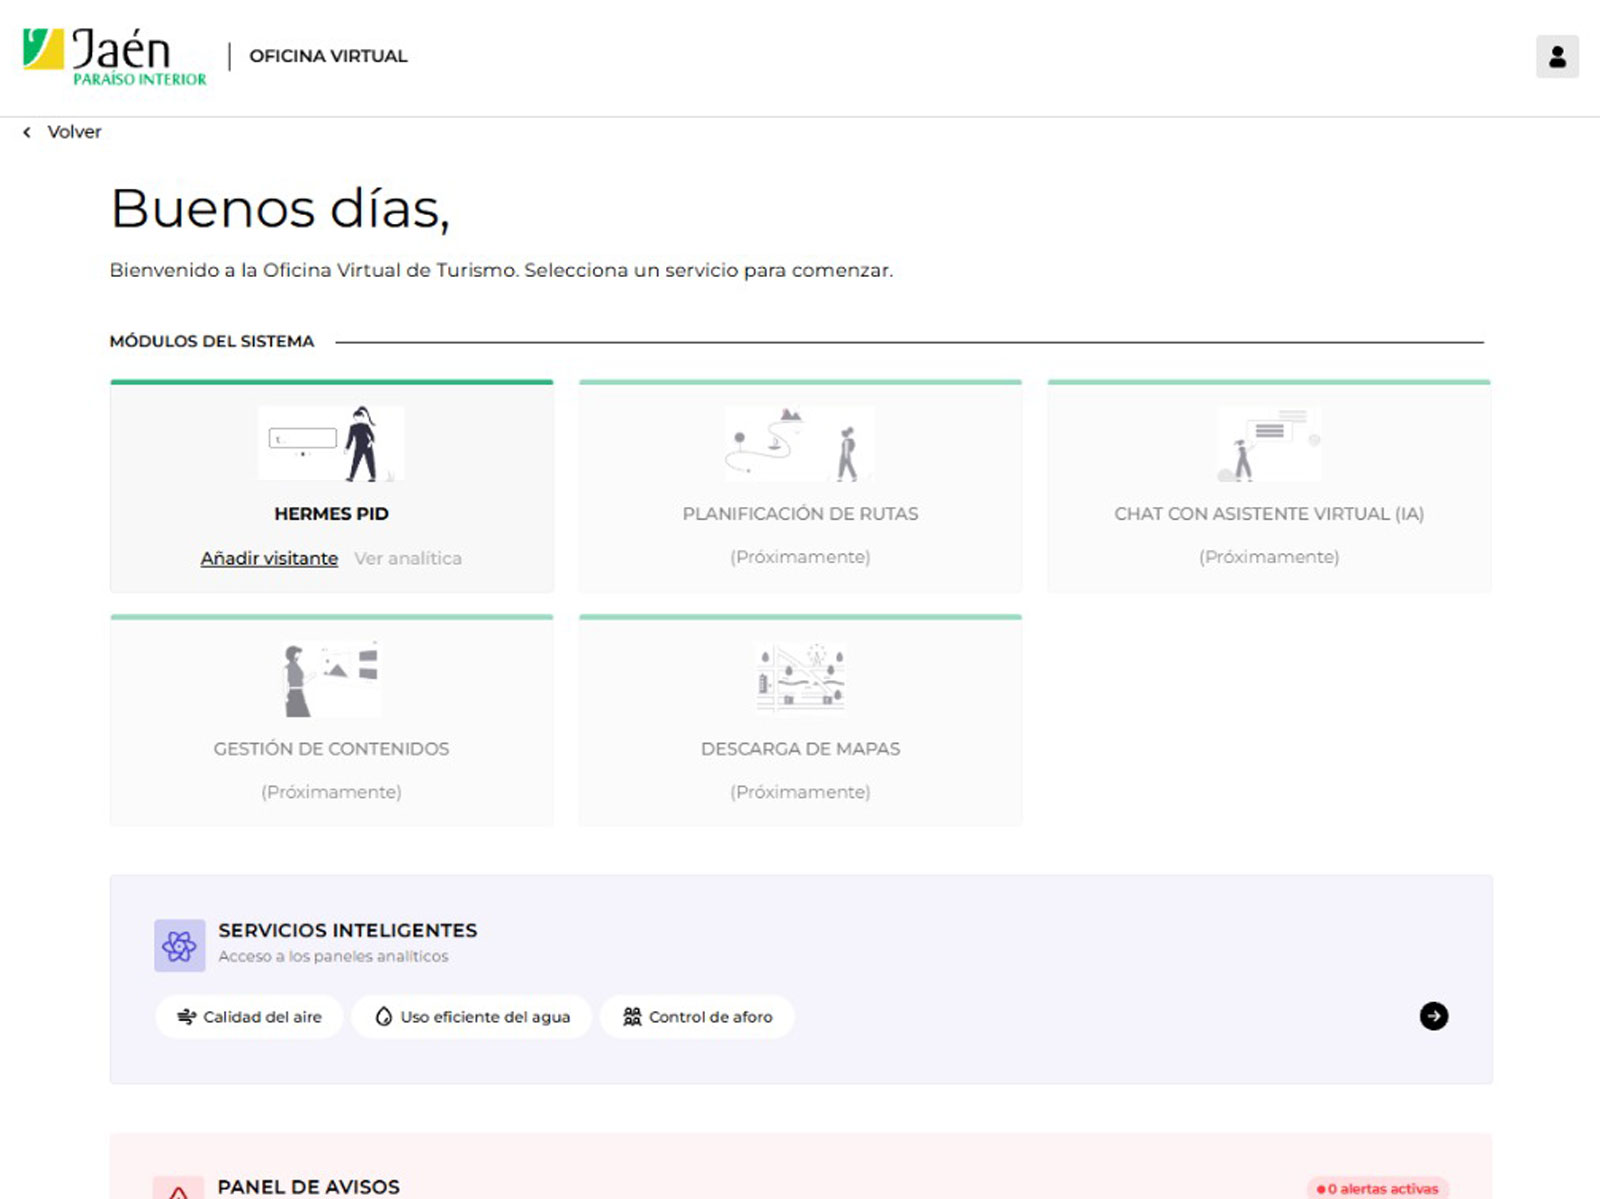Click Próximamente under Gestión de contenidos
This screenshot has width=1600, height=1199.
pyautogui.click(x=331, y=792)
